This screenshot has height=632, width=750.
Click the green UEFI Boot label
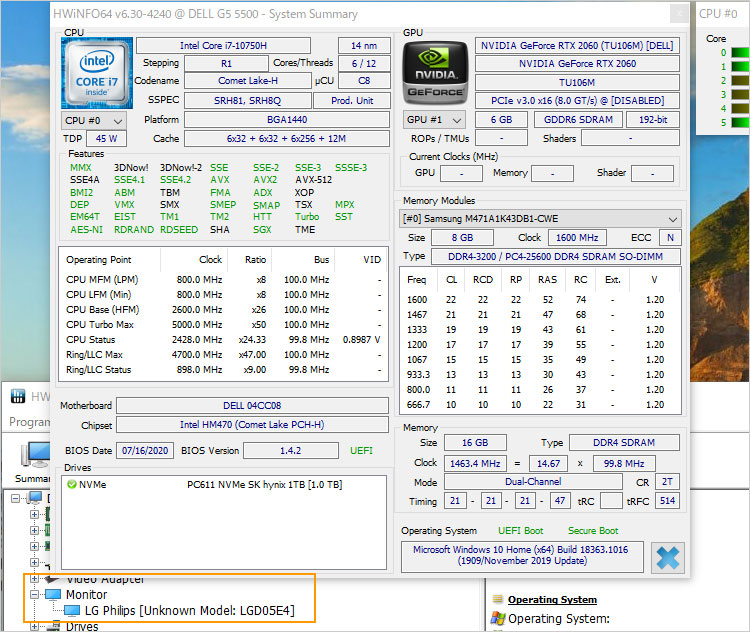[x=520, y=531]
